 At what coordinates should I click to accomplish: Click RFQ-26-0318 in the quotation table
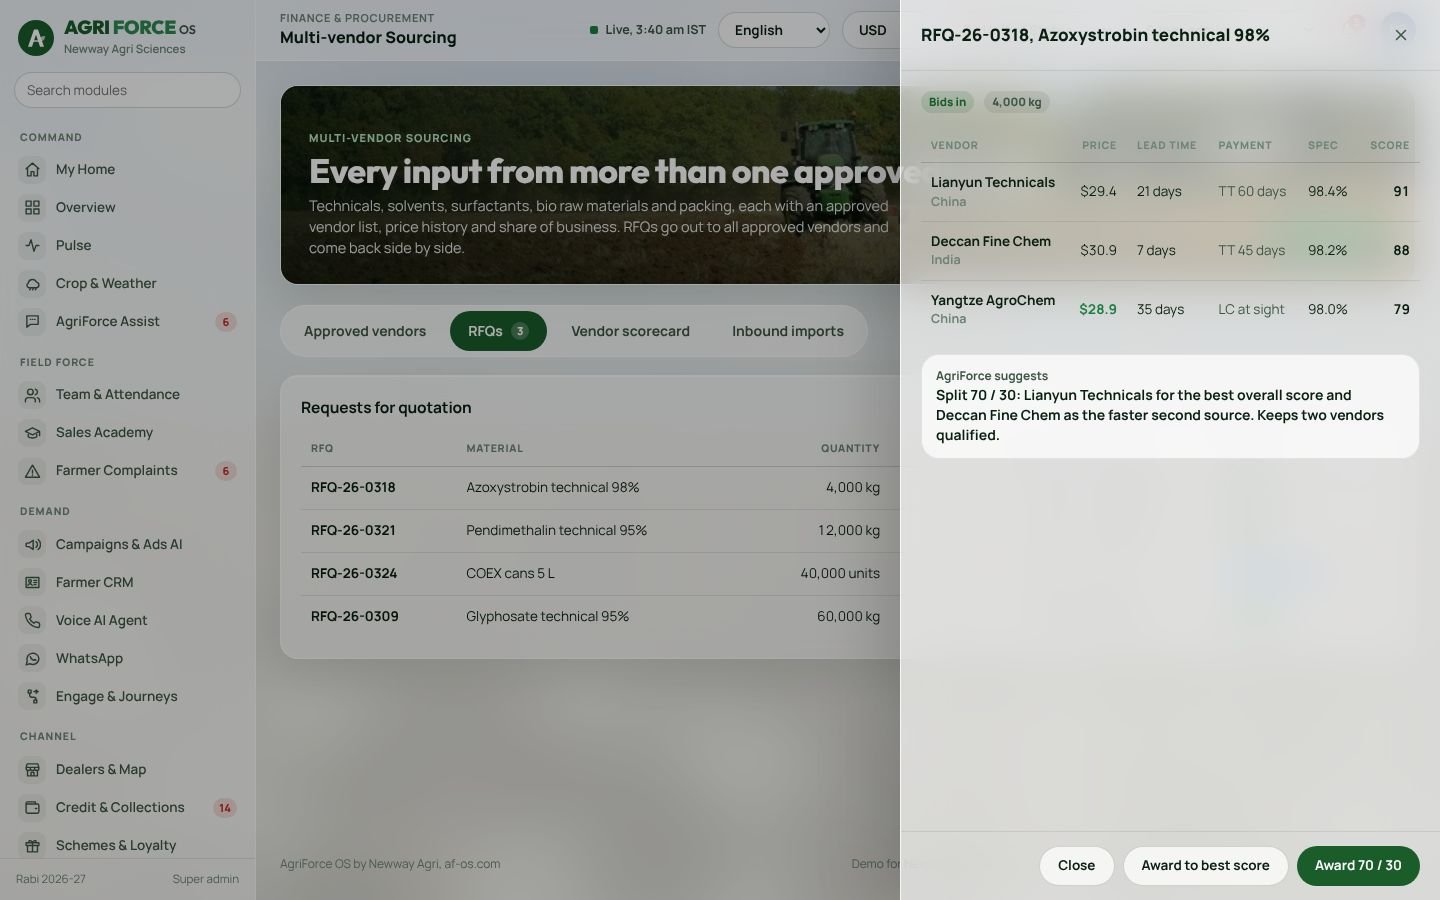[353, 488]
